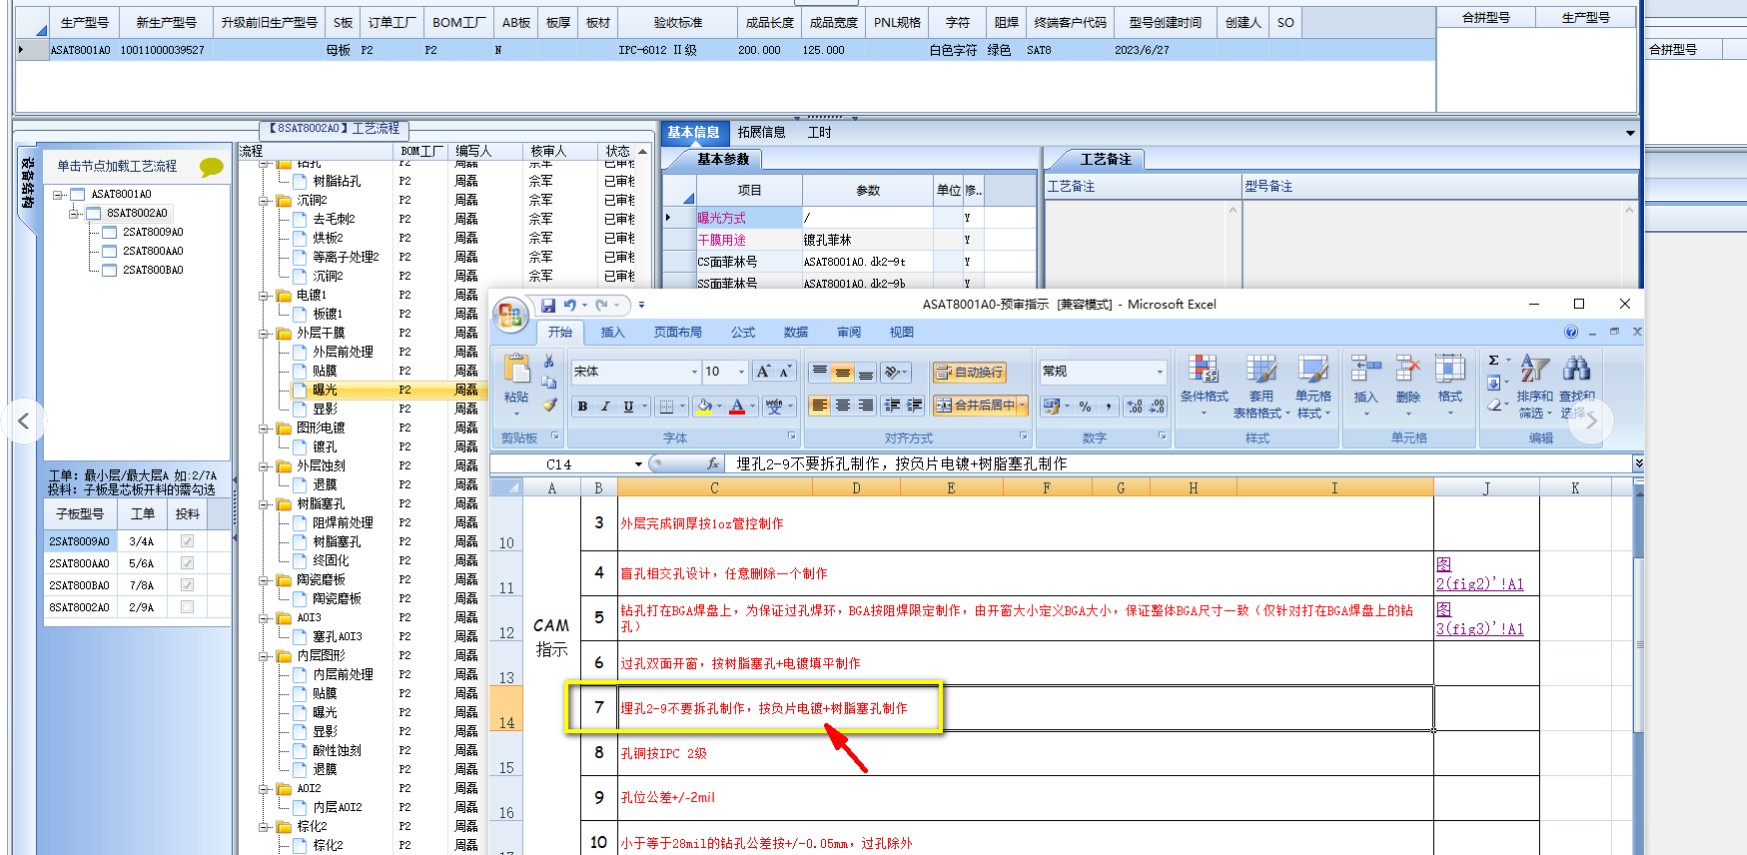Pick yellow fill color bucket
The height and width of the screenshot is (855, 1747).
705,406
